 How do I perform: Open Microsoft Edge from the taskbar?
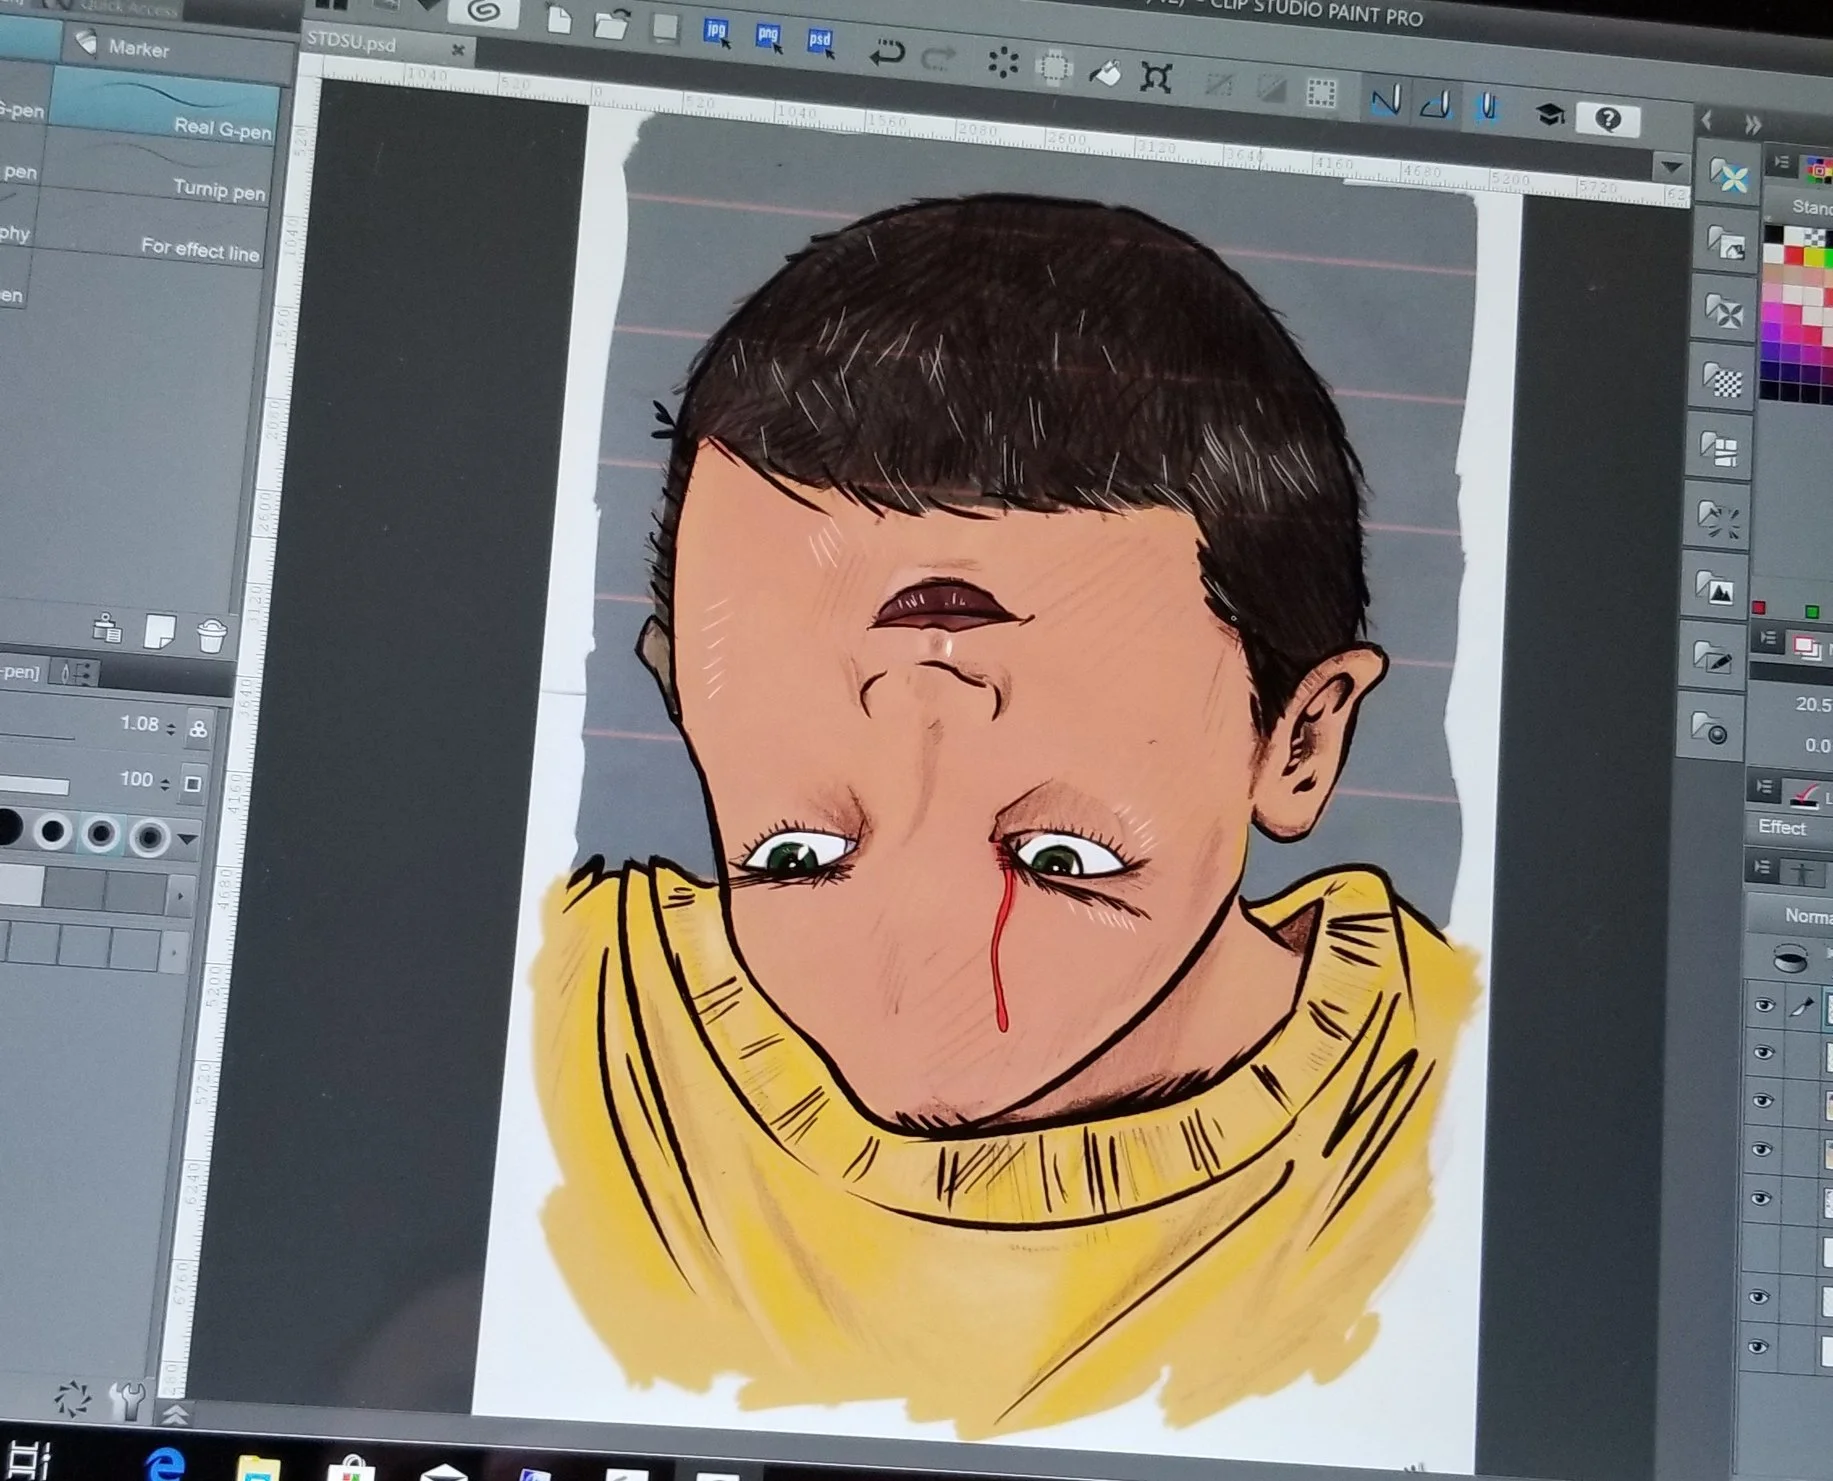(x=163, y=1466)
